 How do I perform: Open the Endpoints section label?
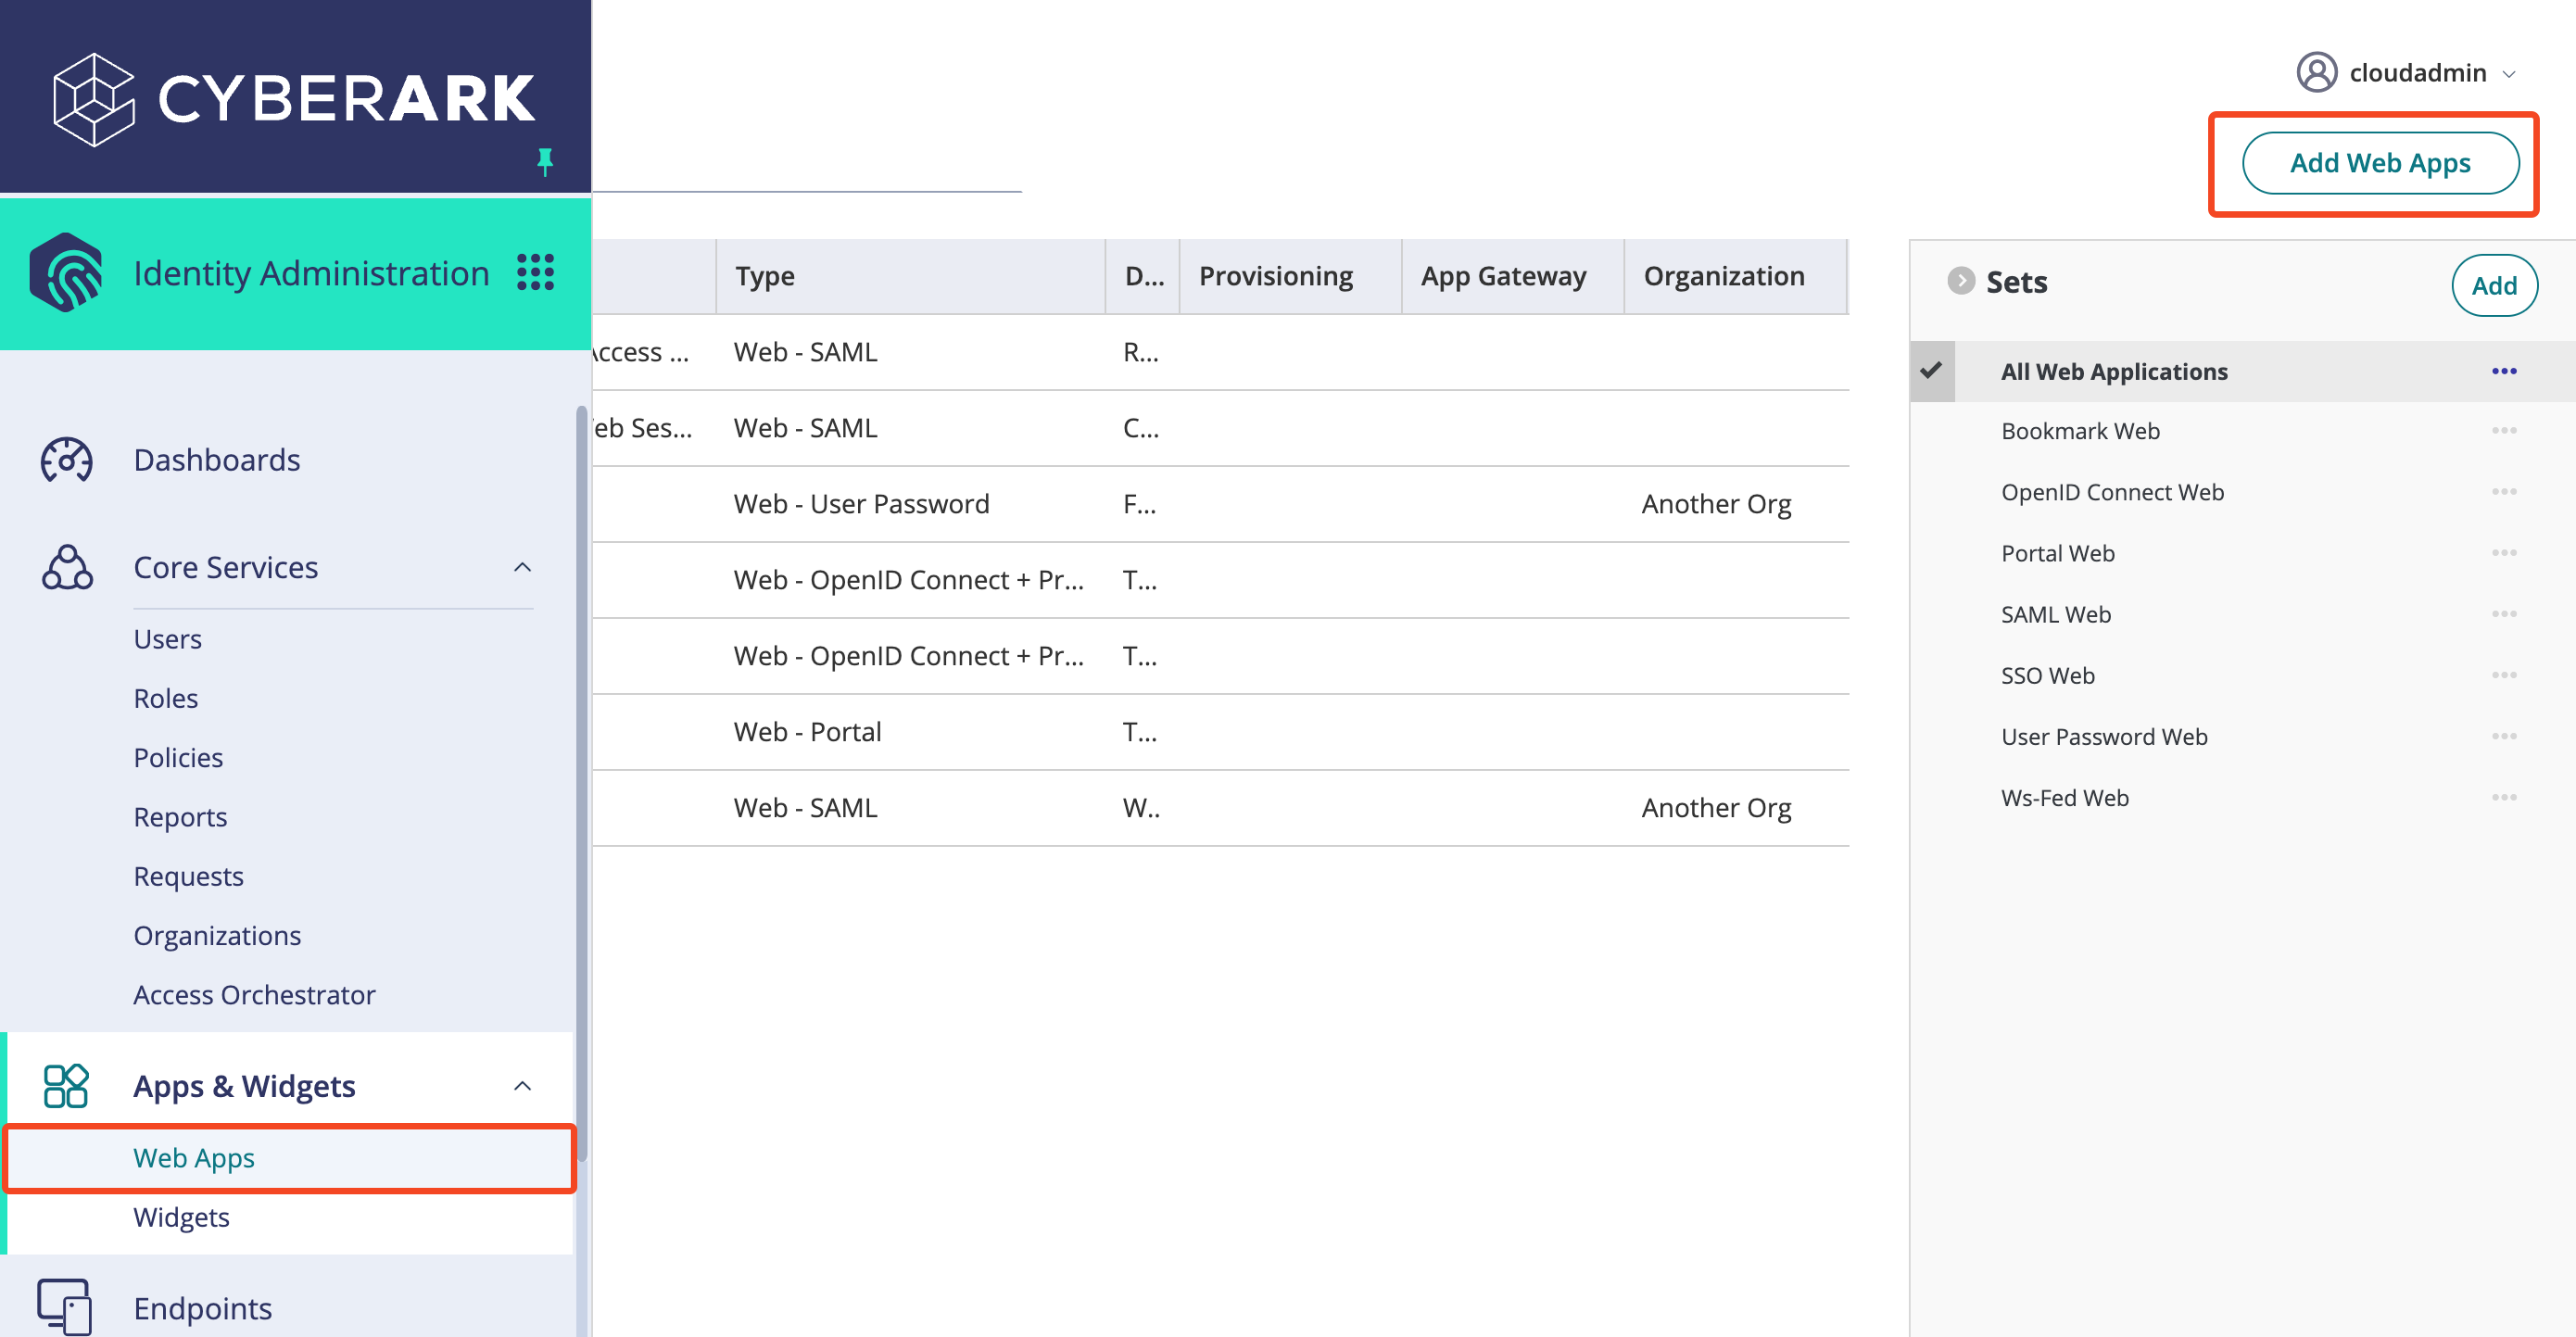click(x=202, y=1308)
